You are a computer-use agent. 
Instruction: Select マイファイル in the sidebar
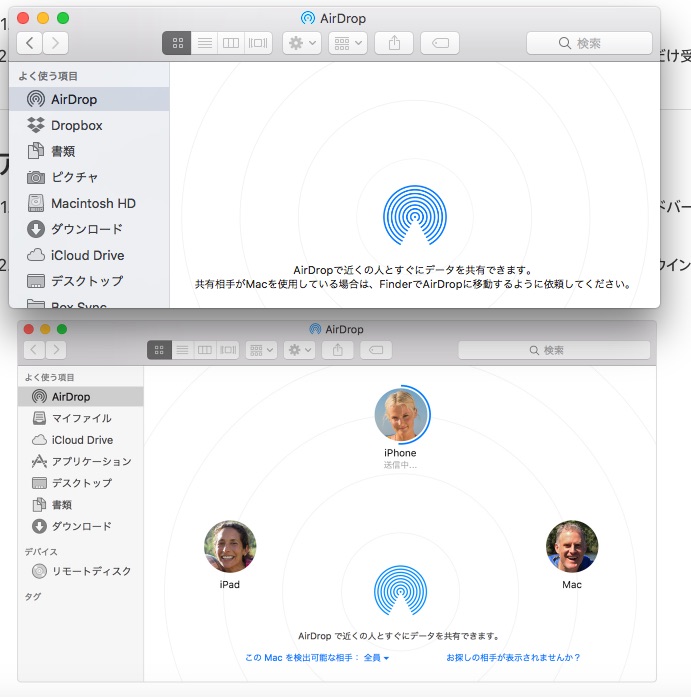pos(81,418)
